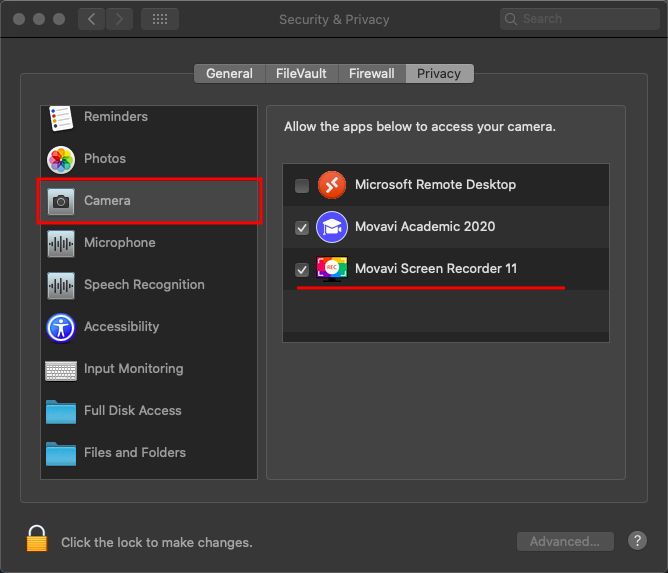This screenshot has height=573, width=668.
Task: Open help with the question mark button
Action: (637, 541)
